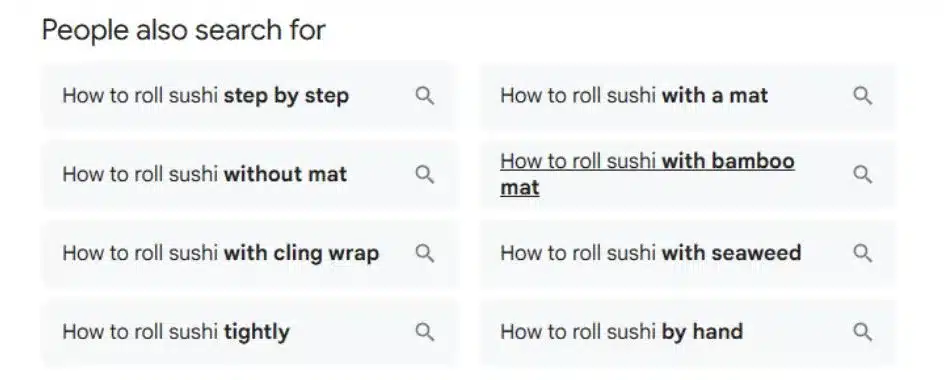
Task: Open 'How to roll sushi with cling wrap'
Action: pos(220,254)
